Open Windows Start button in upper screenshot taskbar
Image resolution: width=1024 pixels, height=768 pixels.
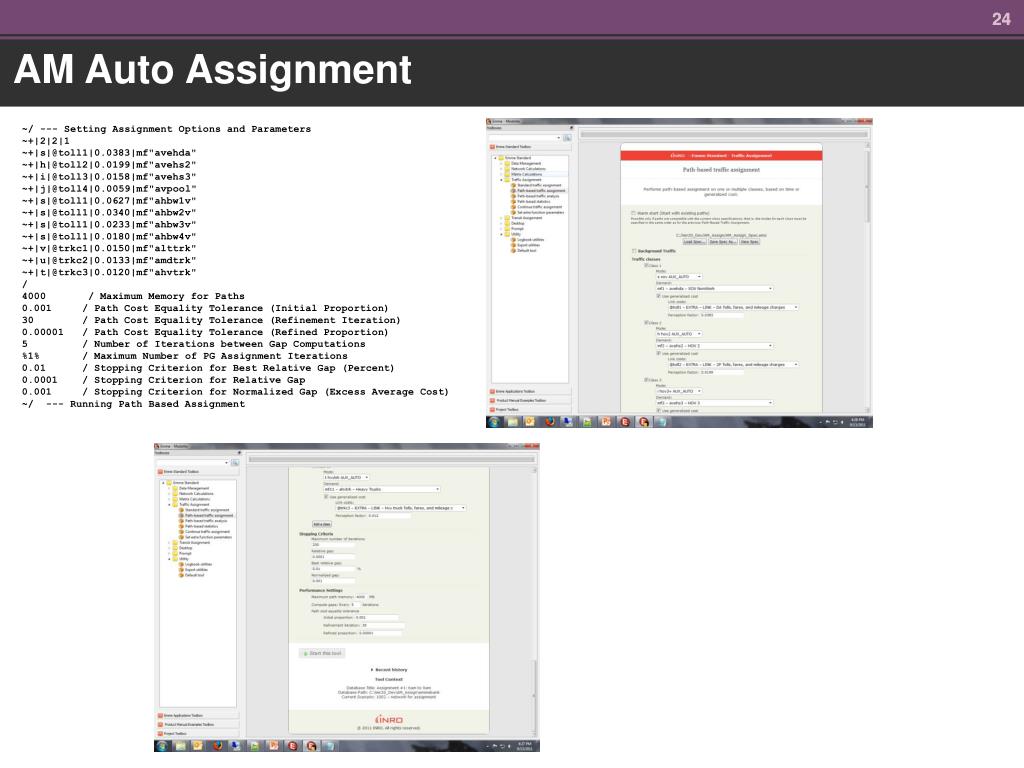[x=494, y=422]
